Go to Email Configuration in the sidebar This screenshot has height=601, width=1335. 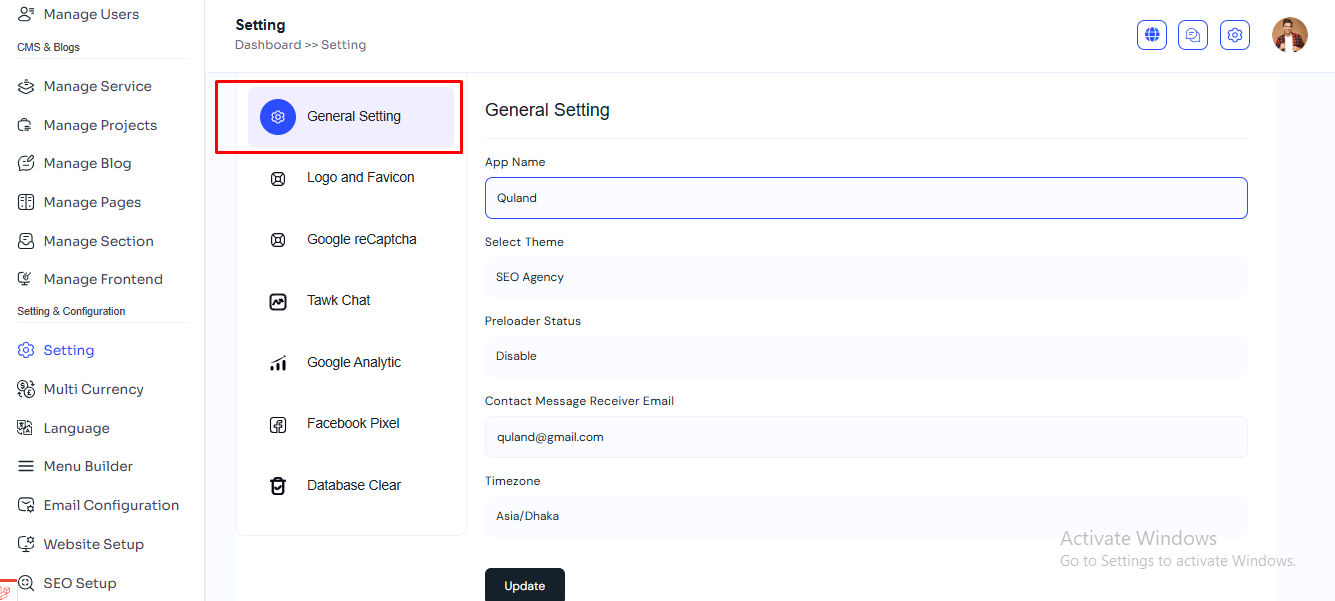tap(111, 505)
